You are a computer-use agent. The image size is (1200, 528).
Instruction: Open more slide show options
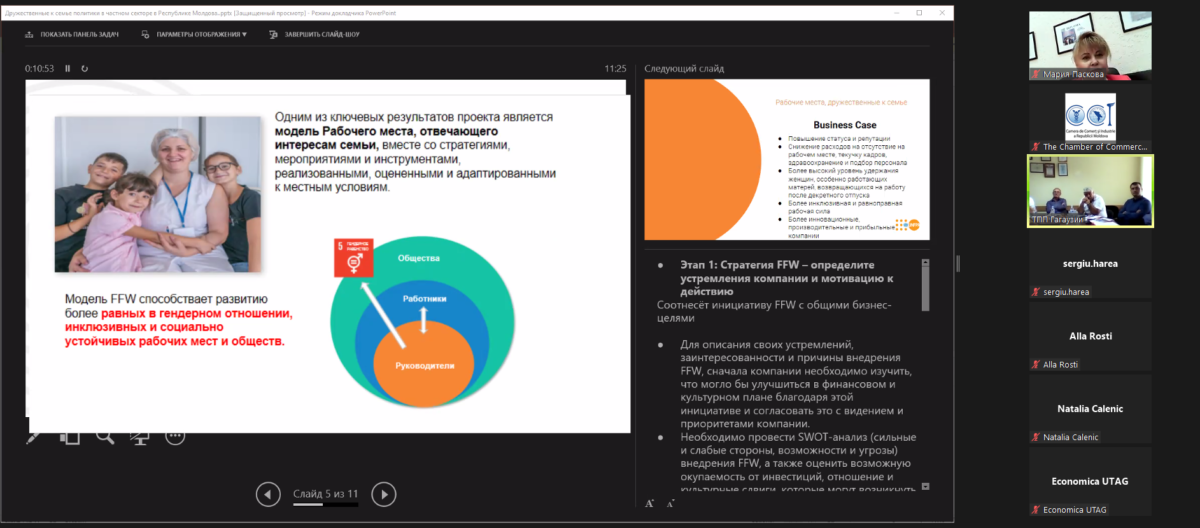coord(175,437)
